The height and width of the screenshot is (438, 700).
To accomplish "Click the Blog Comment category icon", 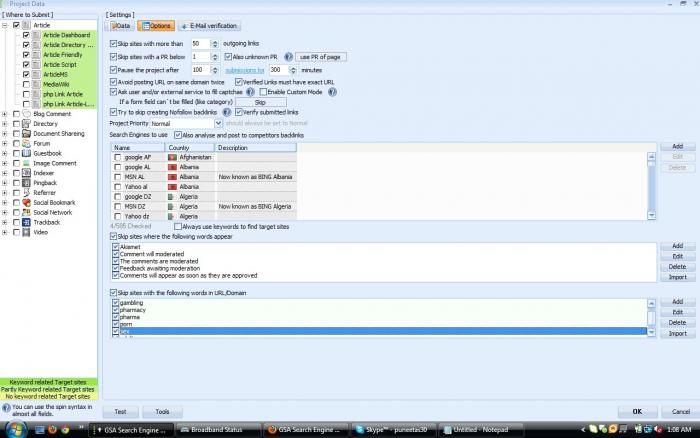I will click(26, 114).
